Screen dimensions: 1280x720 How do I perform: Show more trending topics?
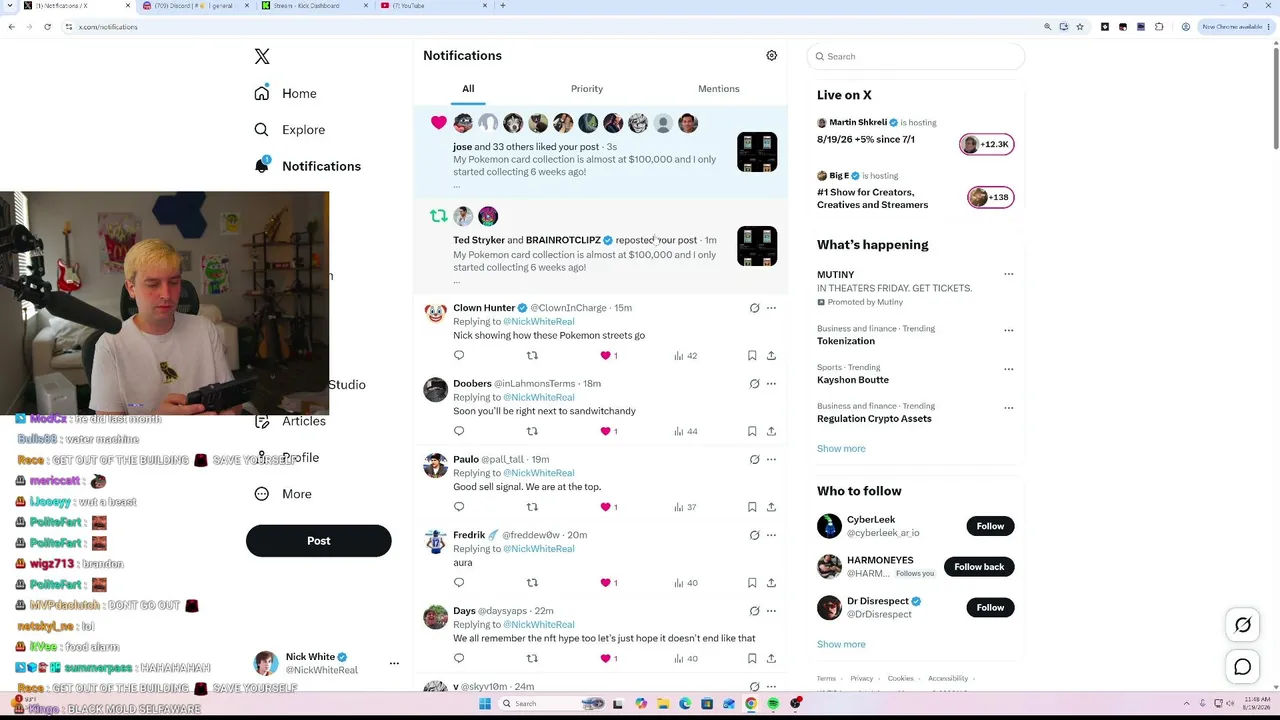point(841,449)
